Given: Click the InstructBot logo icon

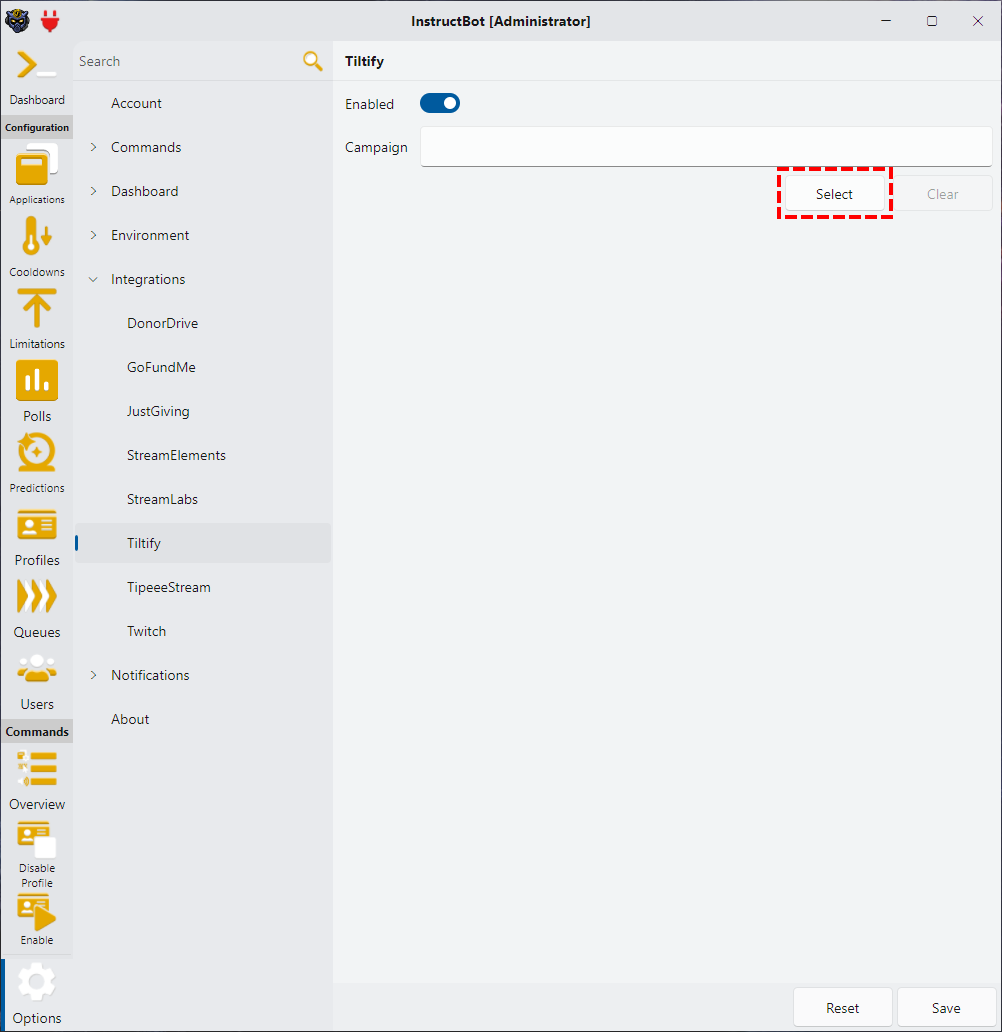Looking at the screenshot, I should [x=17, y=21].
